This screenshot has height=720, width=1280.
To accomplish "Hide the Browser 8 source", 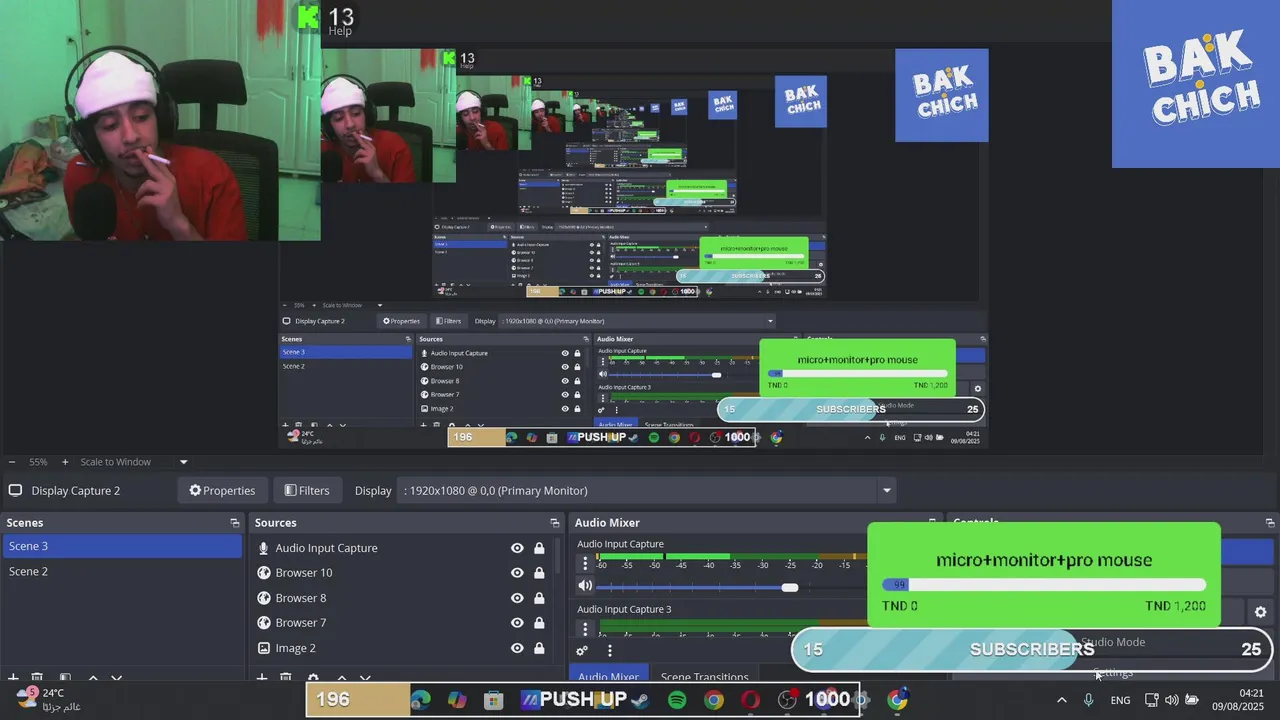I will 517,598.
